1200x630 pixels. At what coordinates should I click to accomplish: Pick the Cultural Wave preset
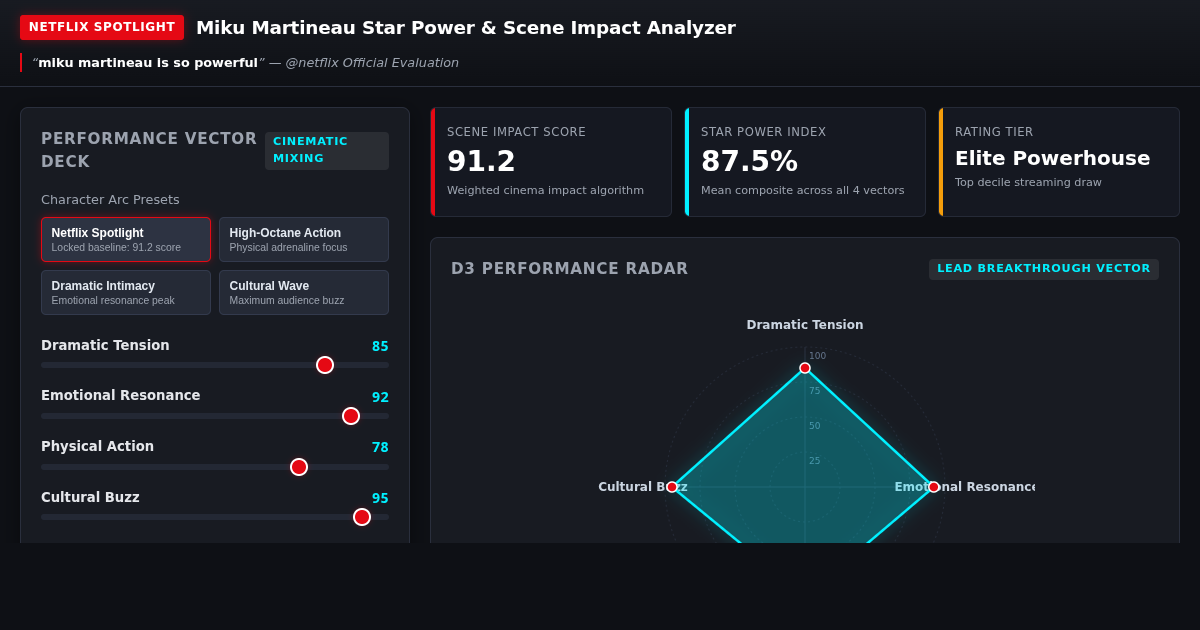pyautogui.click(x=304, y=293)
